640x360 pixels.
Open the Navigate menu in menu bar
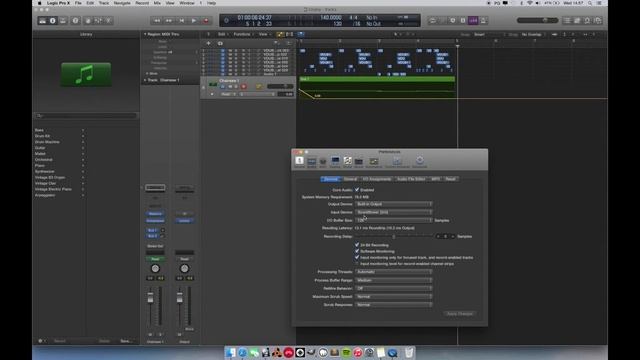122,3
